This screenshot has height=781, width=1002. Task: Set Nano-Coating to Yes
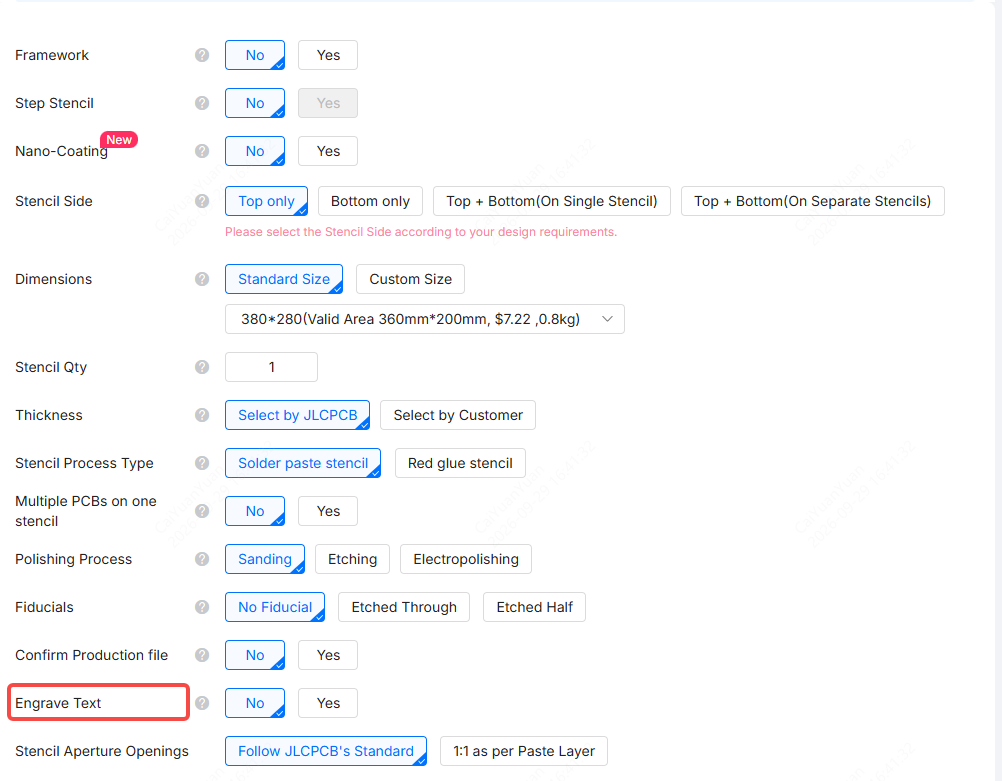[328, 151]
